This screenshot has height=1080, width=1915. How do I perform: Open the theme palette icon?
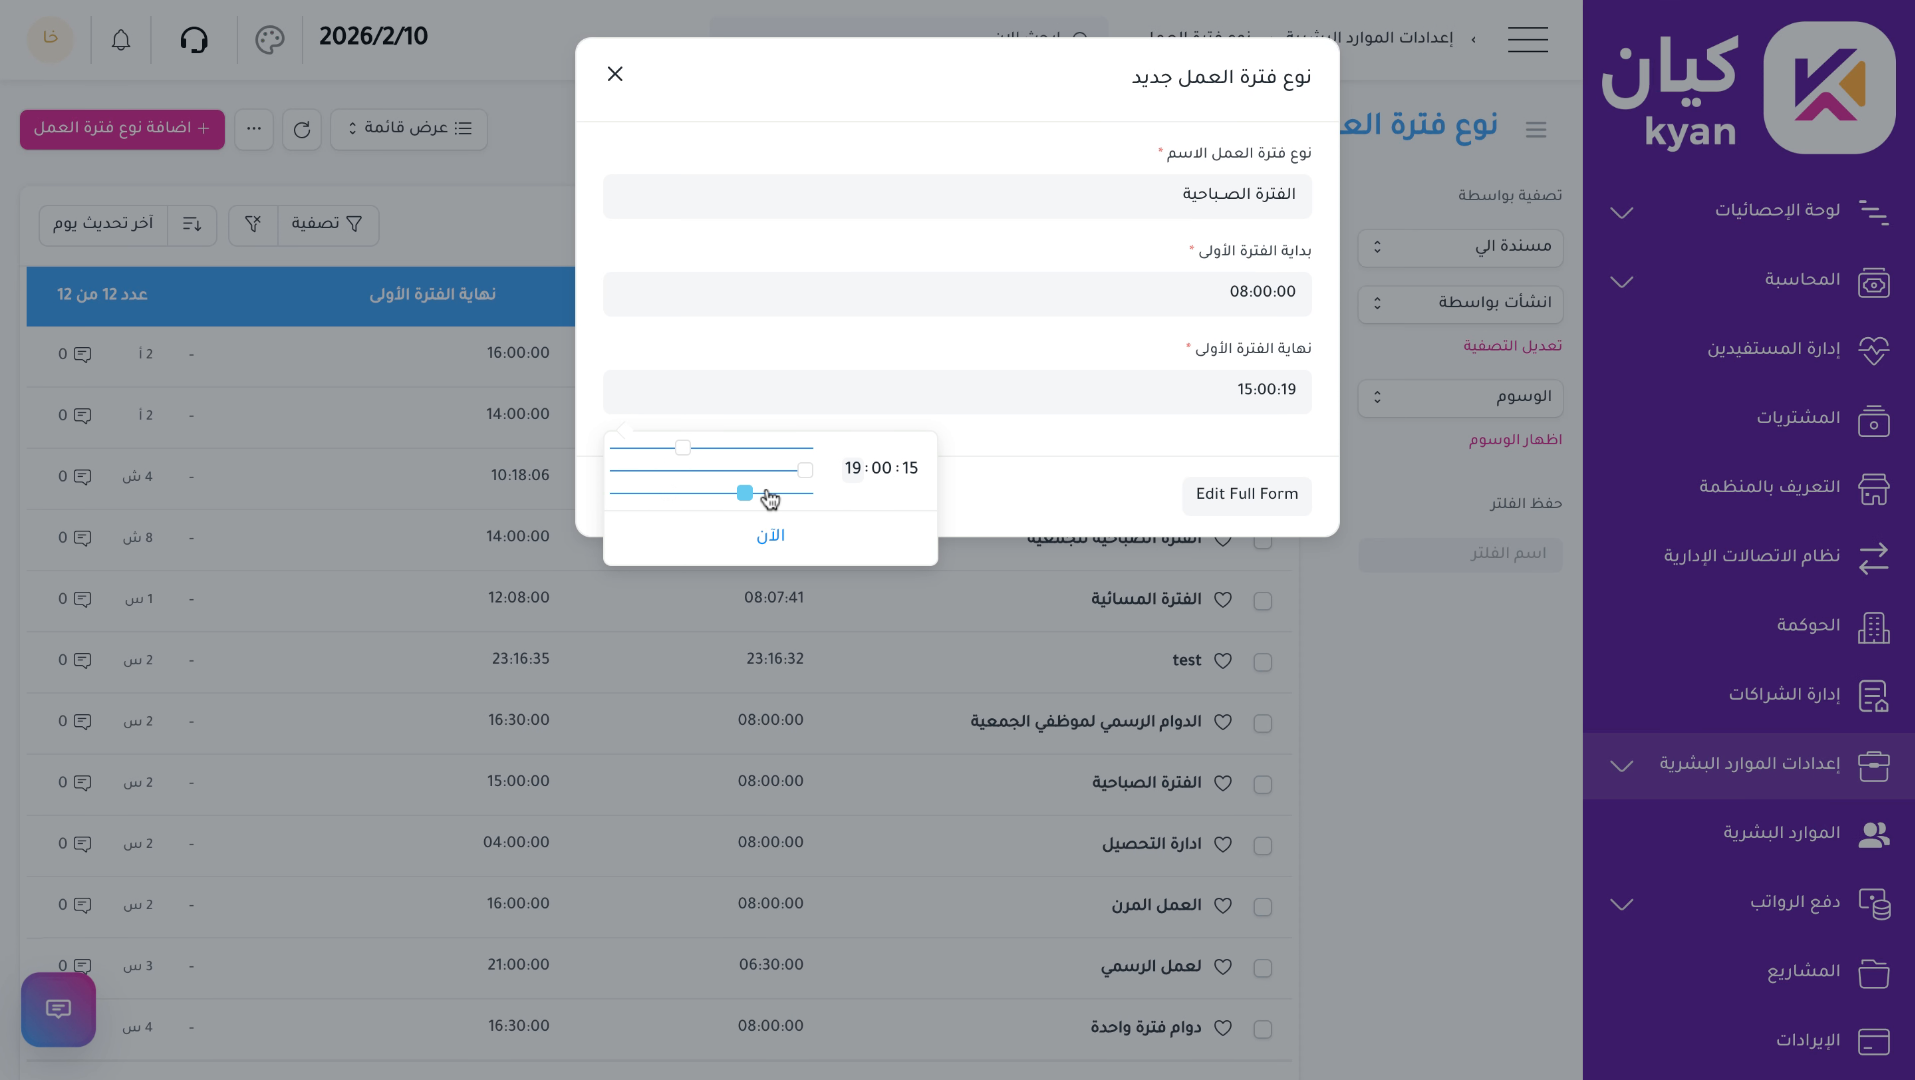tap(270, 40)
